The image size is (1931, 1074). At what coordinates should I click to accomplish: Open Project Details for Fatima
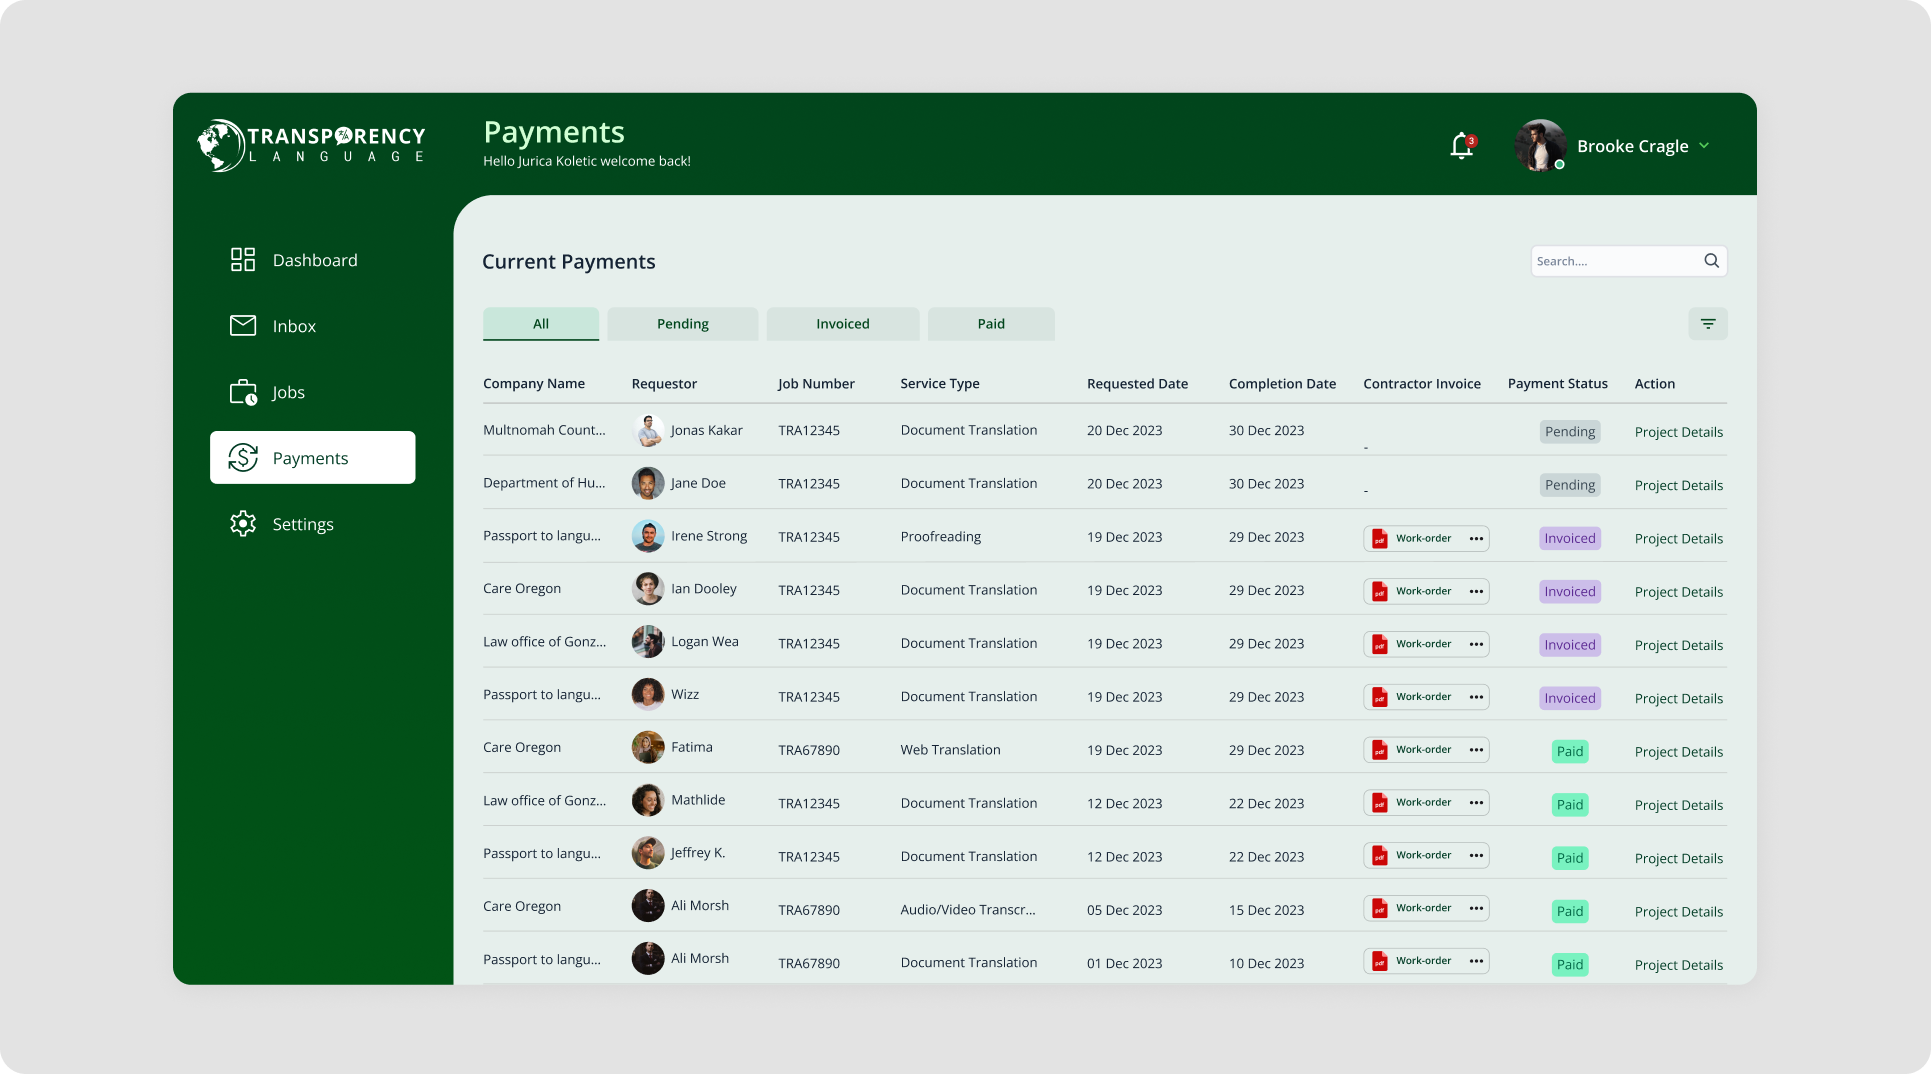pos(1679,752)
